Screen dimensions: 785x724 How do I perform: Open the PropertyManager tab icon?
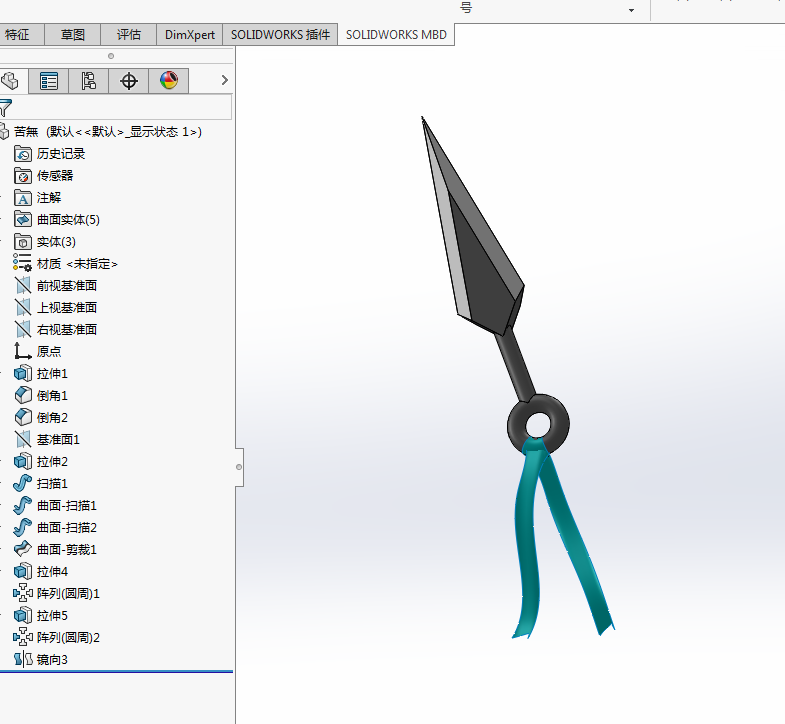click(49, 81)
